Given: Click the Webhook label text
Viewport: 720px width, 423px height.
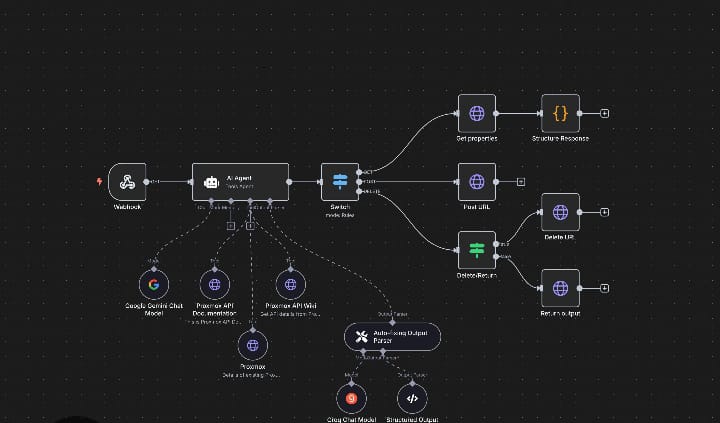Looking at the screenshot, I should pos(127,207).
